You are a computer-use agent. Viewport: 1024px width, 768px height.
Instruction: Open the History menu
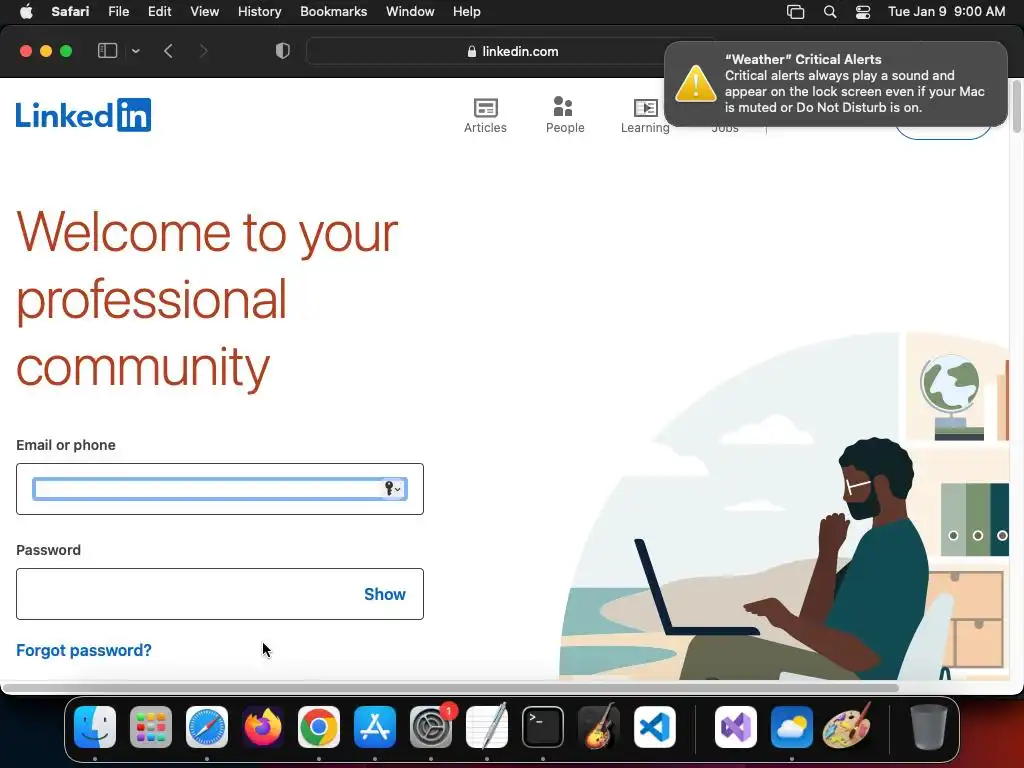click(259, 12)
